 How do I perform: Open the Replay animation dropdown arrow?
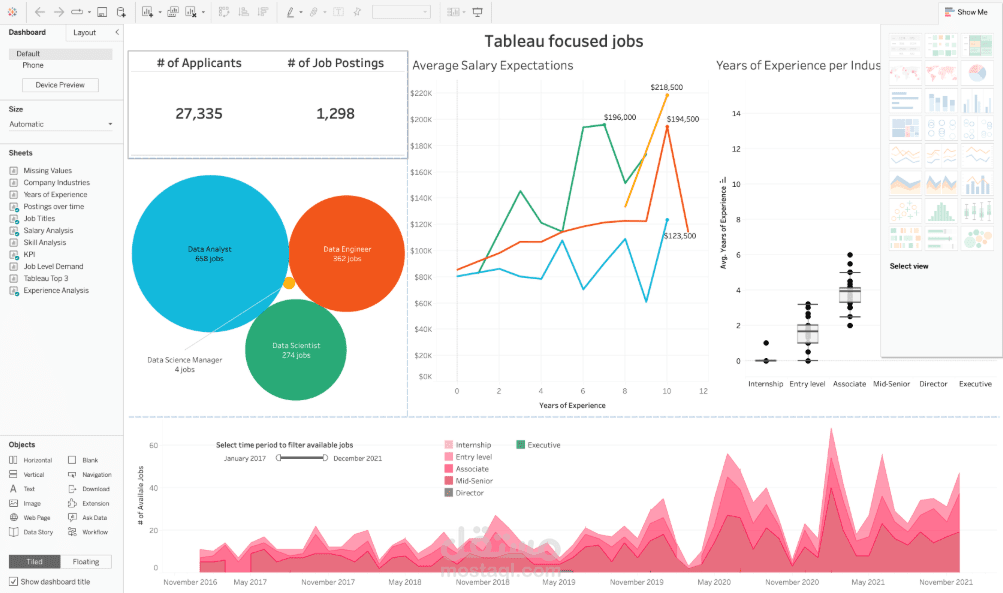(x=89, y=12)
